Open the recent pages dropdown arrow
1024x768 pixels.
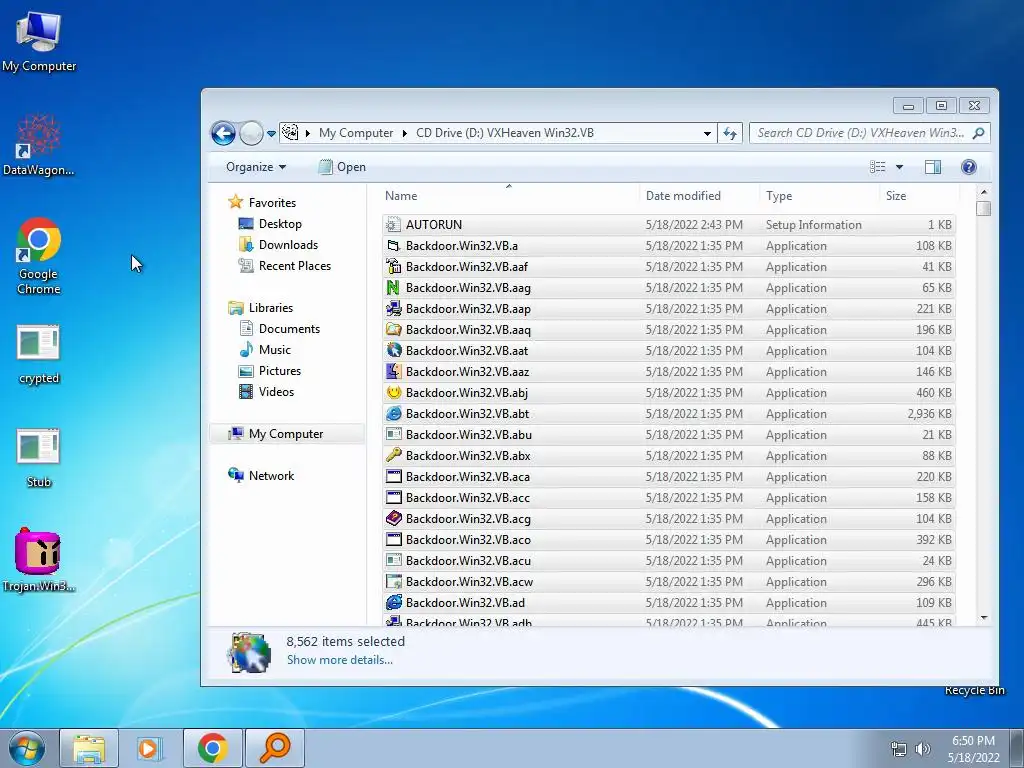(271, 133)
